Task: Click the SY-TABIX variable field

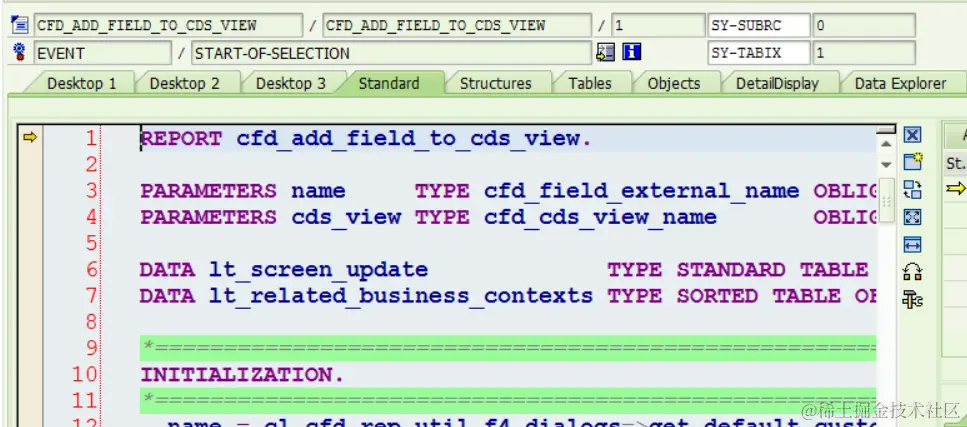Action: [x=759, y=53]
